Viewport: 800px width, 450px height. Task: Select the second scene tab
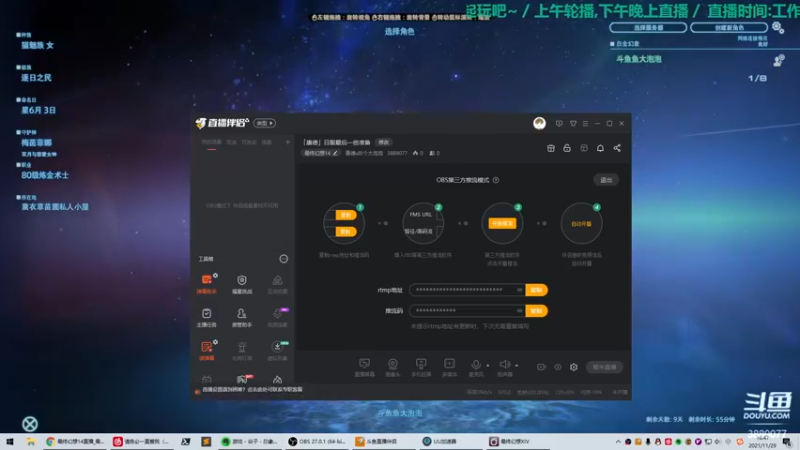(x=232, y=142)
